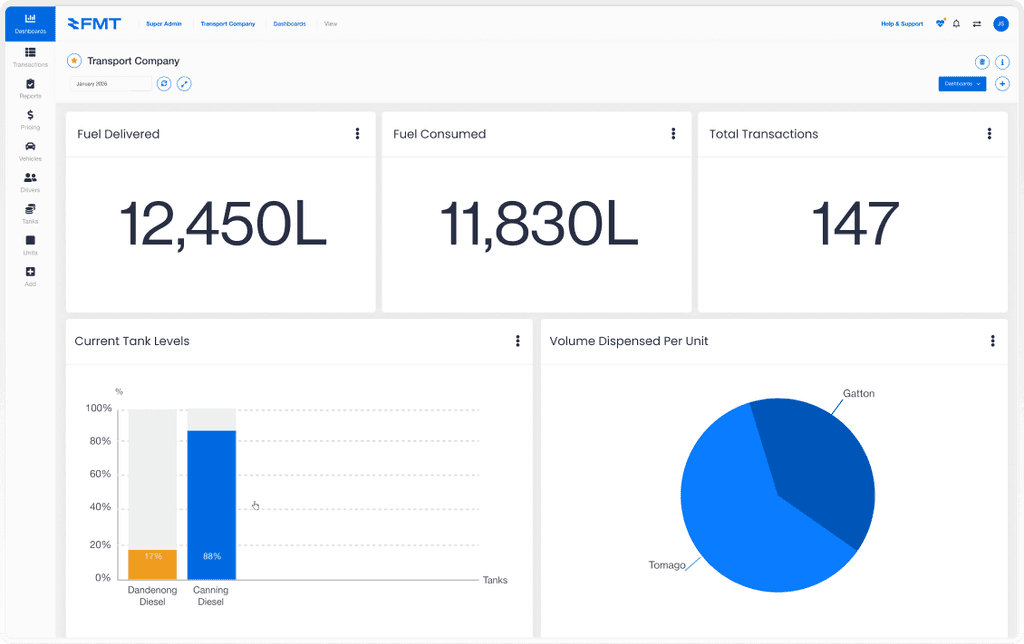The height and width of the screenshot is (644, 1024).
Task: Open the notifications bell
Action: tap(957, 23)
